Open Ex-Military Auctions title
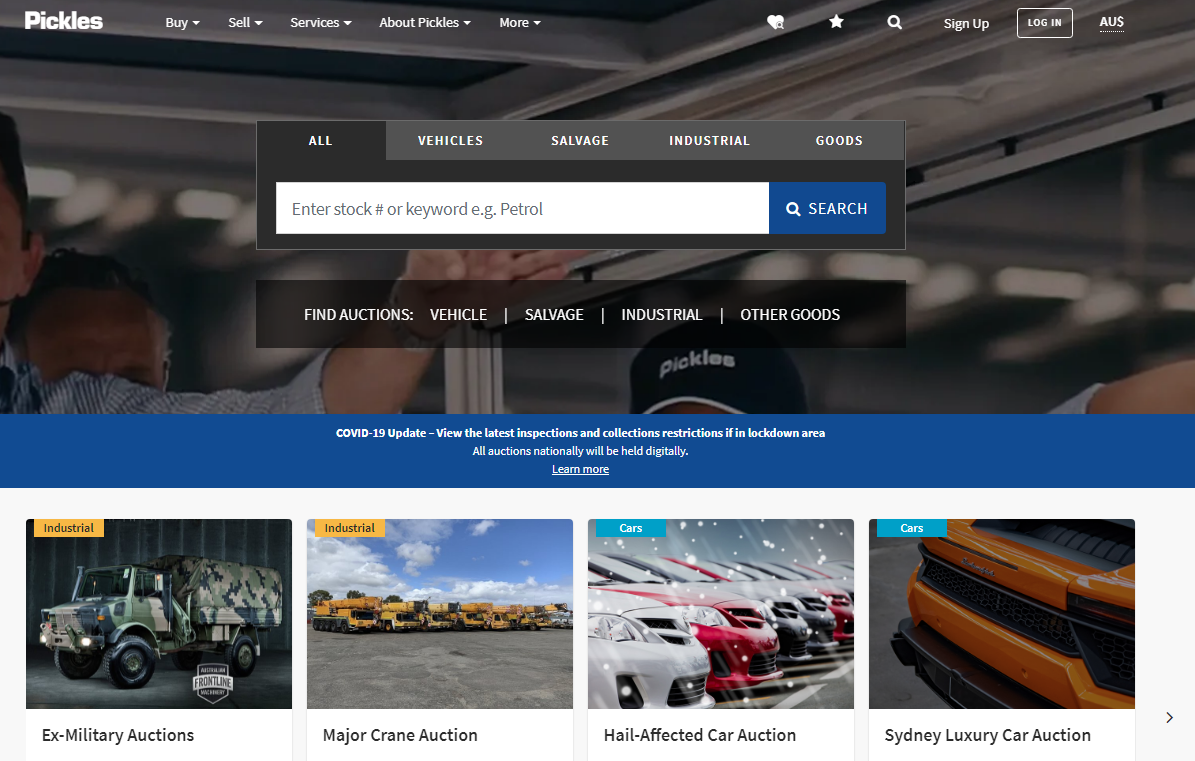Screen dimensions: 1195x761 118,735
